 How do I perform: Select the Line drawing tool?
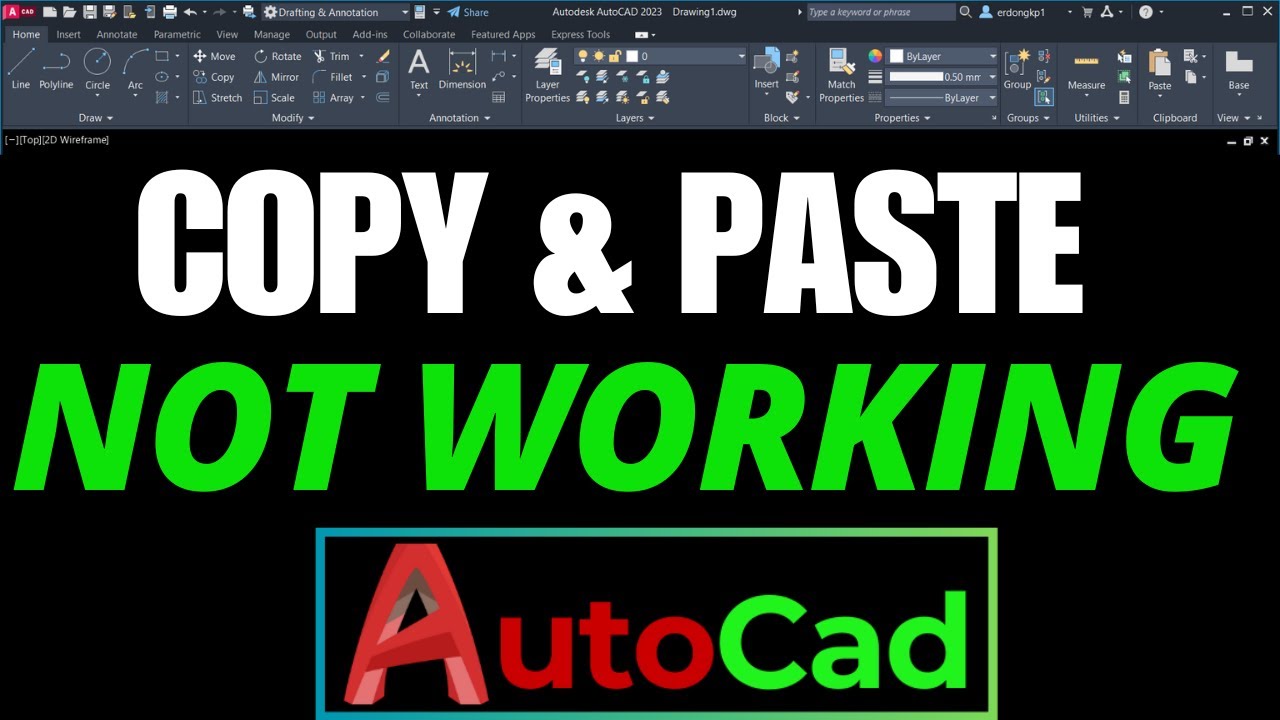point(21,69)
